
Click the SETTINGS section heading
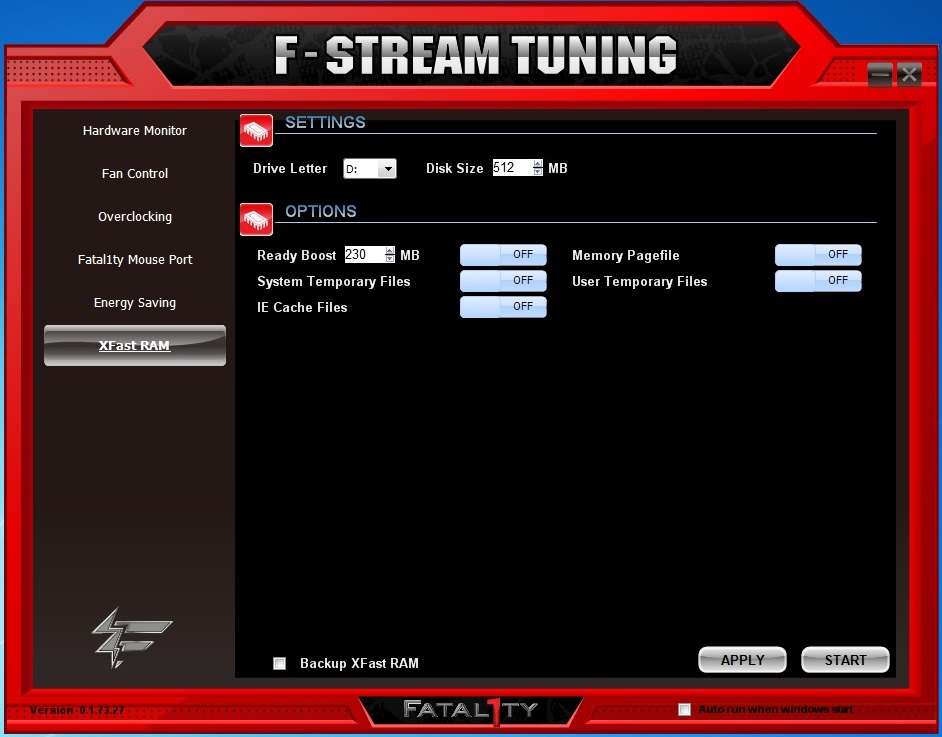point(325,123)
